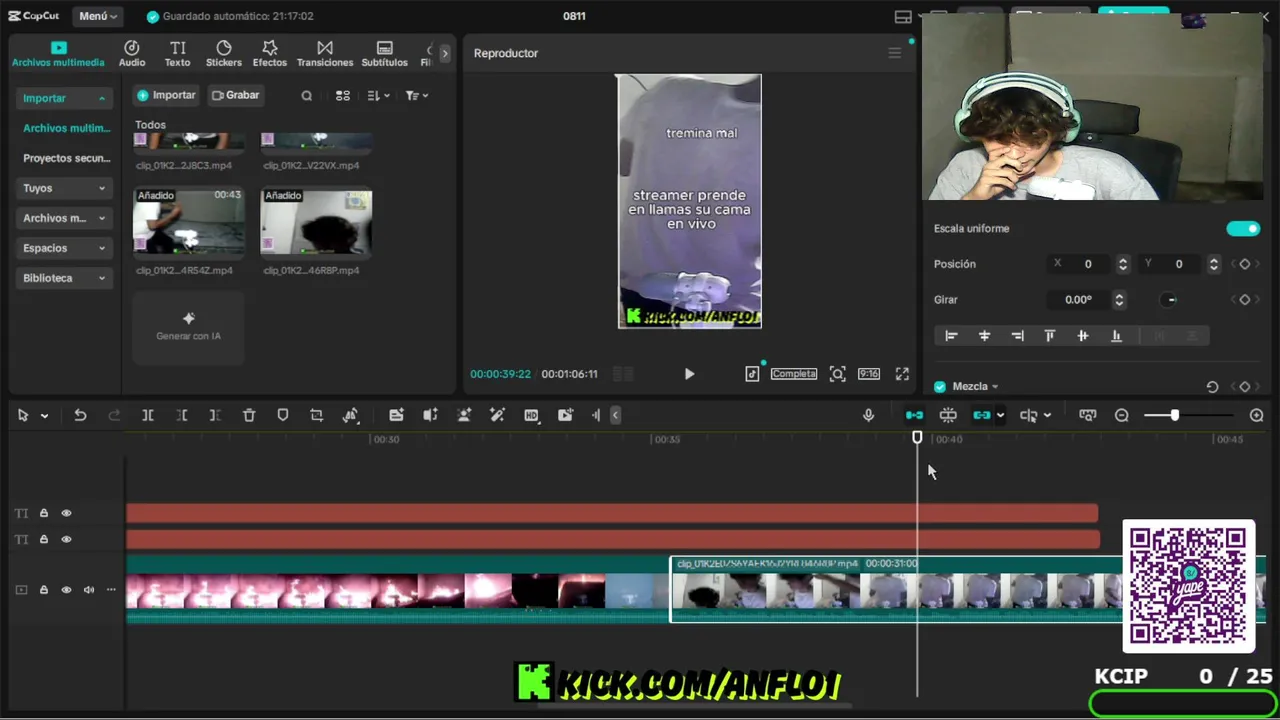Image resolution: width=1280 pixels, height=720 pixels.
Task: Switch to the Audio tab
Action: tap(132, 54)
